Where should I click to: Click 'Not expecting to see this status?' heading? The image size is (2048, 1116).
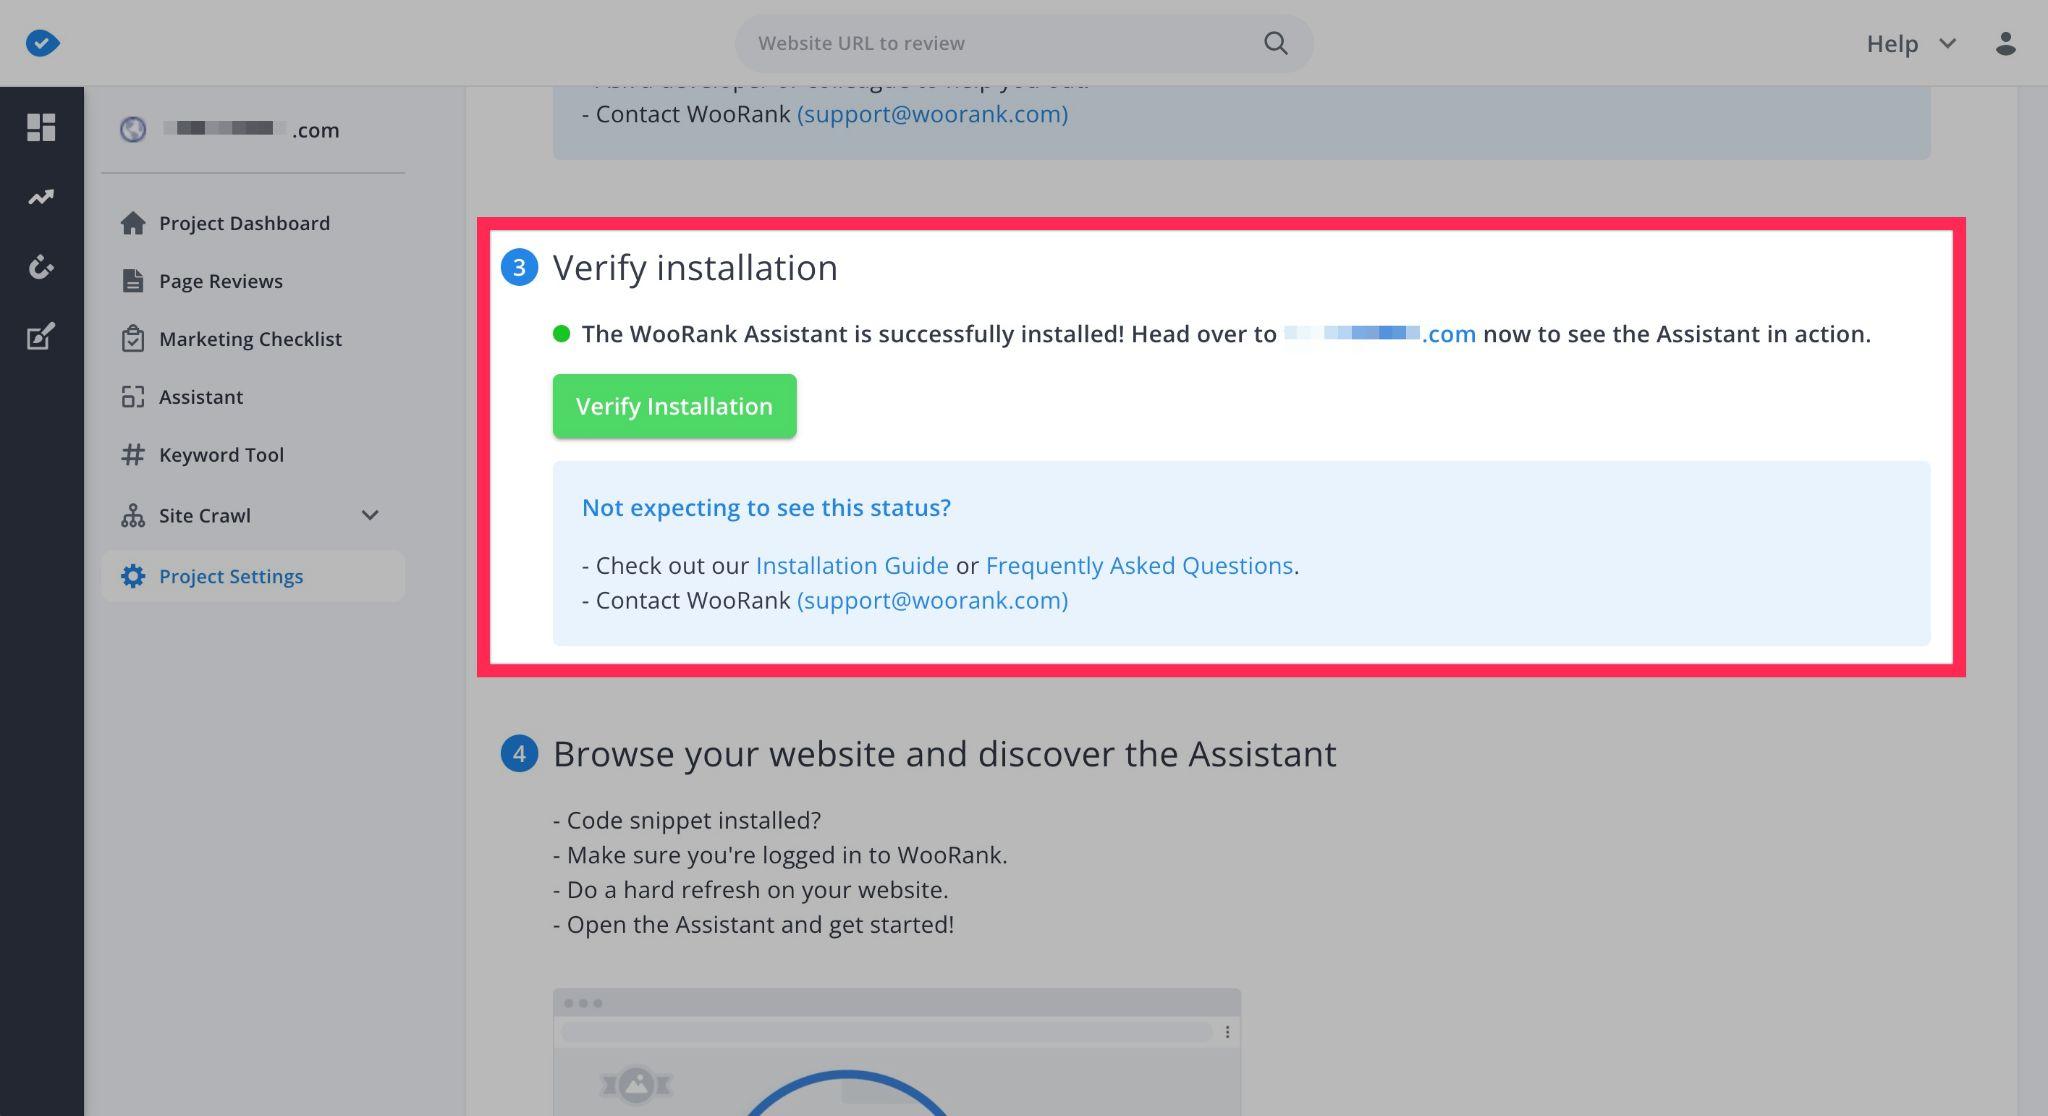(x=766, y=507)
